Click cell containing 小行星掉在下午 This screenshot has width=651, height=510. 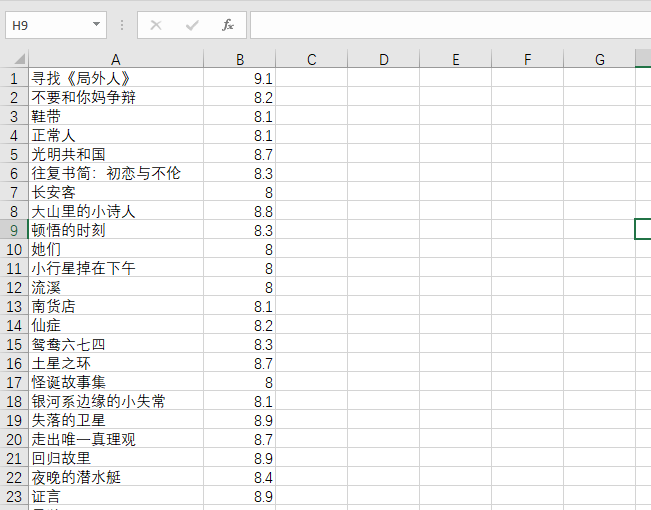pos(116,268)
